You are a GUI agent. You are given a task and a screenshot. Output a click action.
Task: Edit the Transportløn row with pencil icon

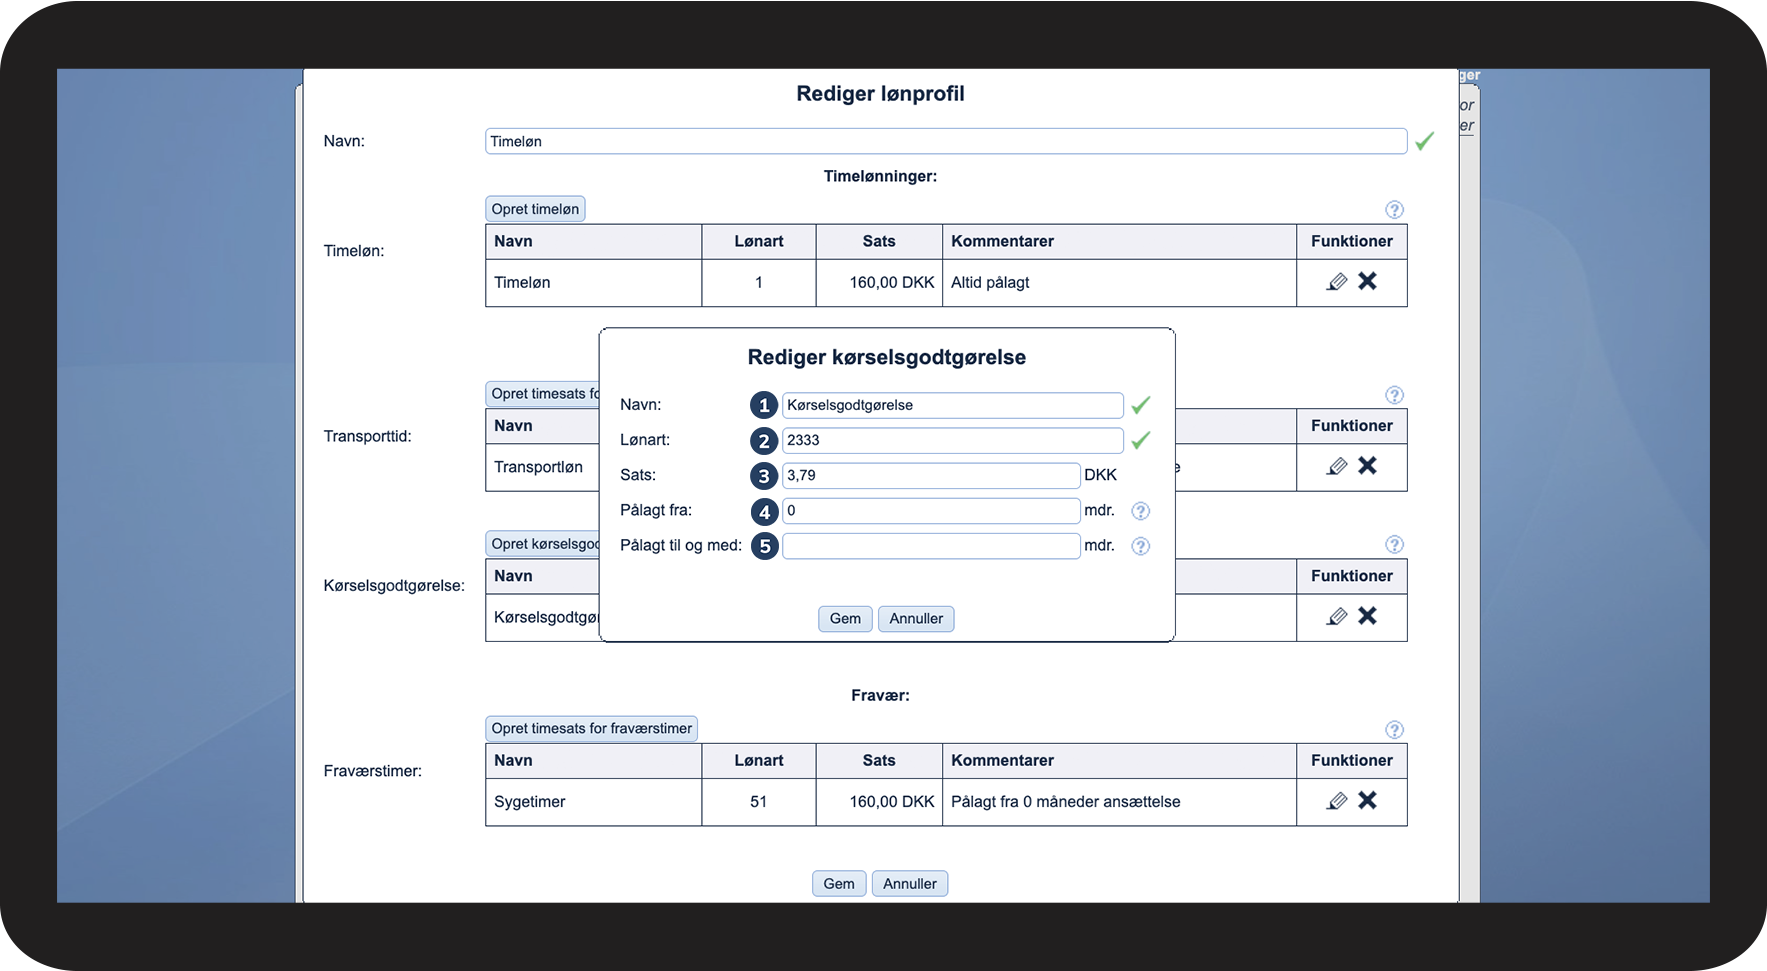(x=1336, y=466)
